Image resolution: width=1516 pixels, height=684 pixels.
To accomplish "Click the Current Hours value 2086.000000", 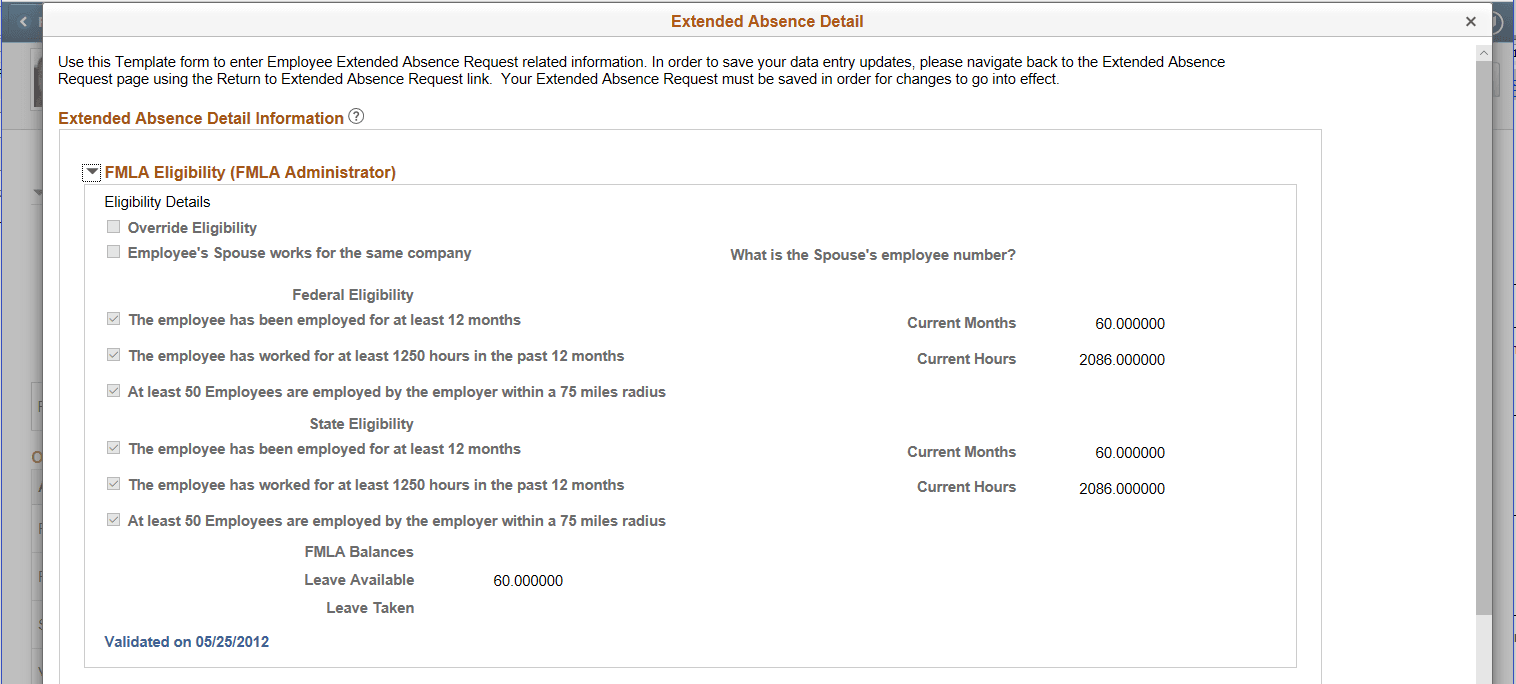I will pos(1122,358).
